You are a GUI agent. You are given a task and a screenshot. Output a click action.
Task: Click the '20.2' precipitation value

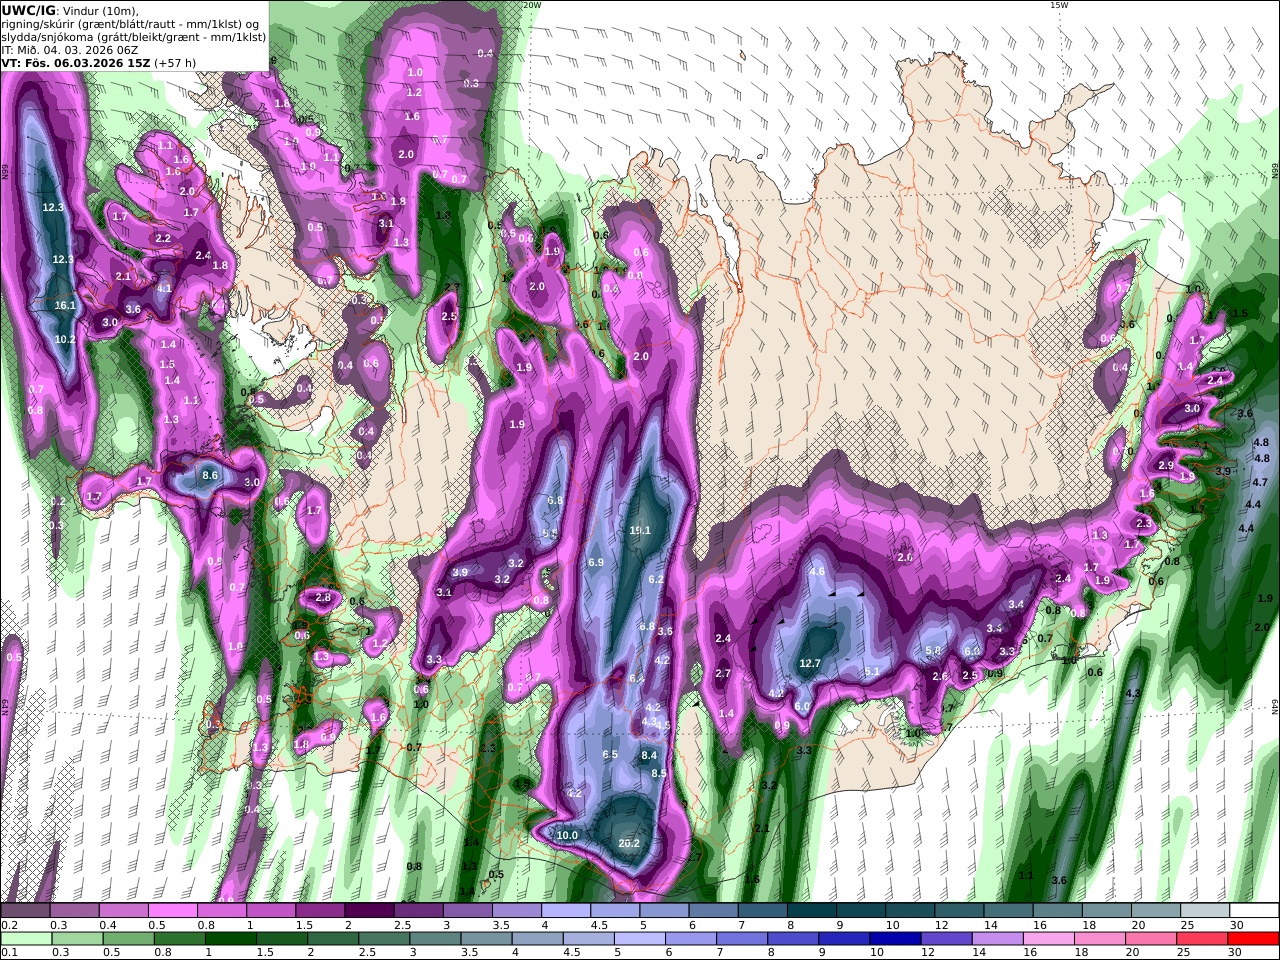coord(629,844)
